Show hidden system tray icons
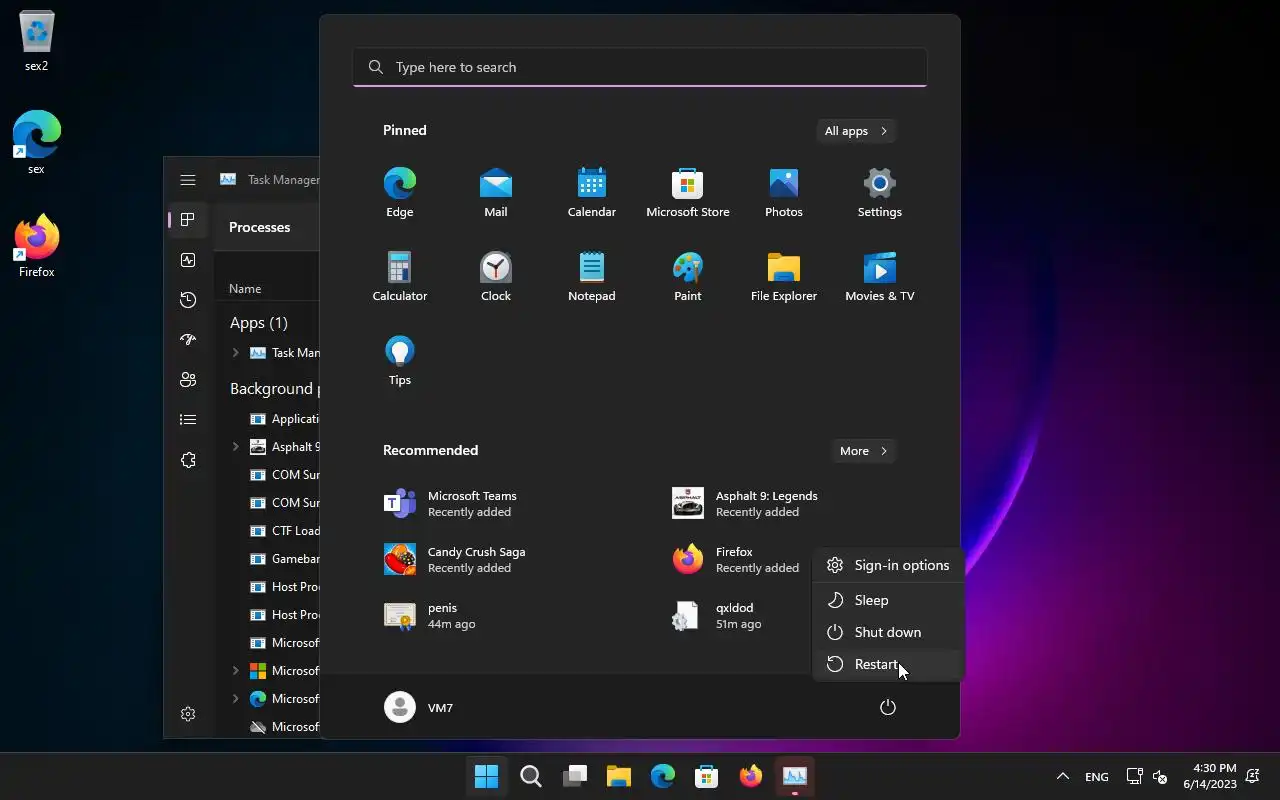The height and width of the screenshot is (800, 1280). pos(1063,776)
